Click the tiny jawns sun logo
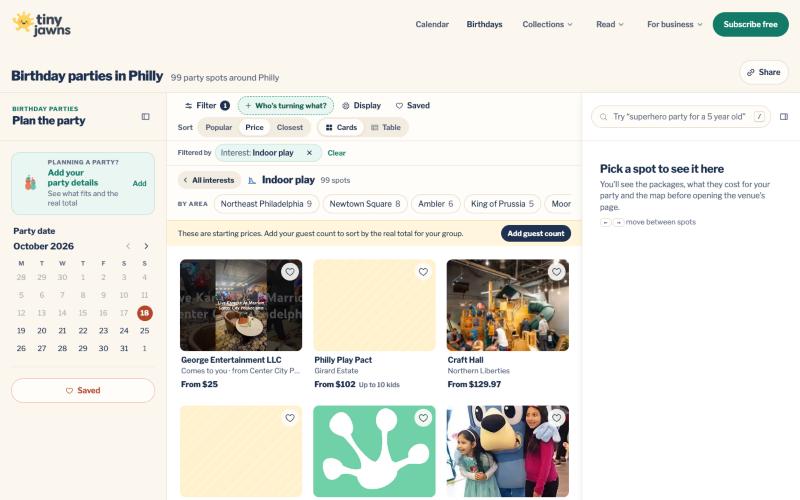The height and width of the screenshot is (500, 800). 41,24
